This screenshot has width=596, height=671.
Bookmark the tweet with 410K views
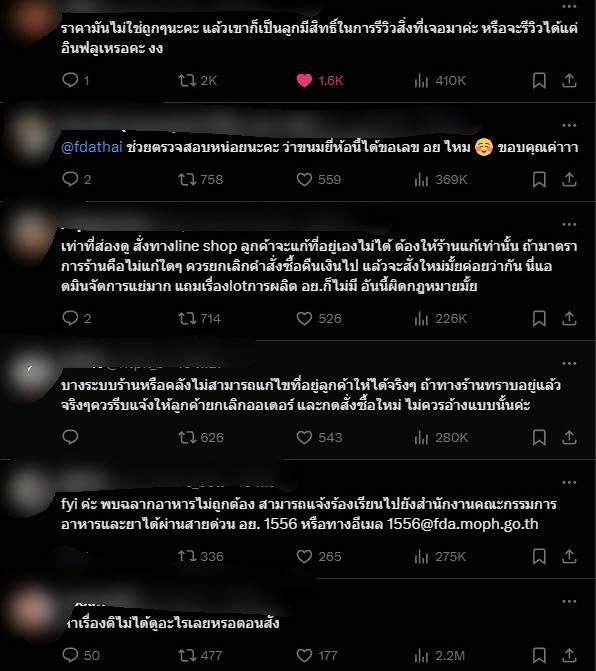[539, 80]
